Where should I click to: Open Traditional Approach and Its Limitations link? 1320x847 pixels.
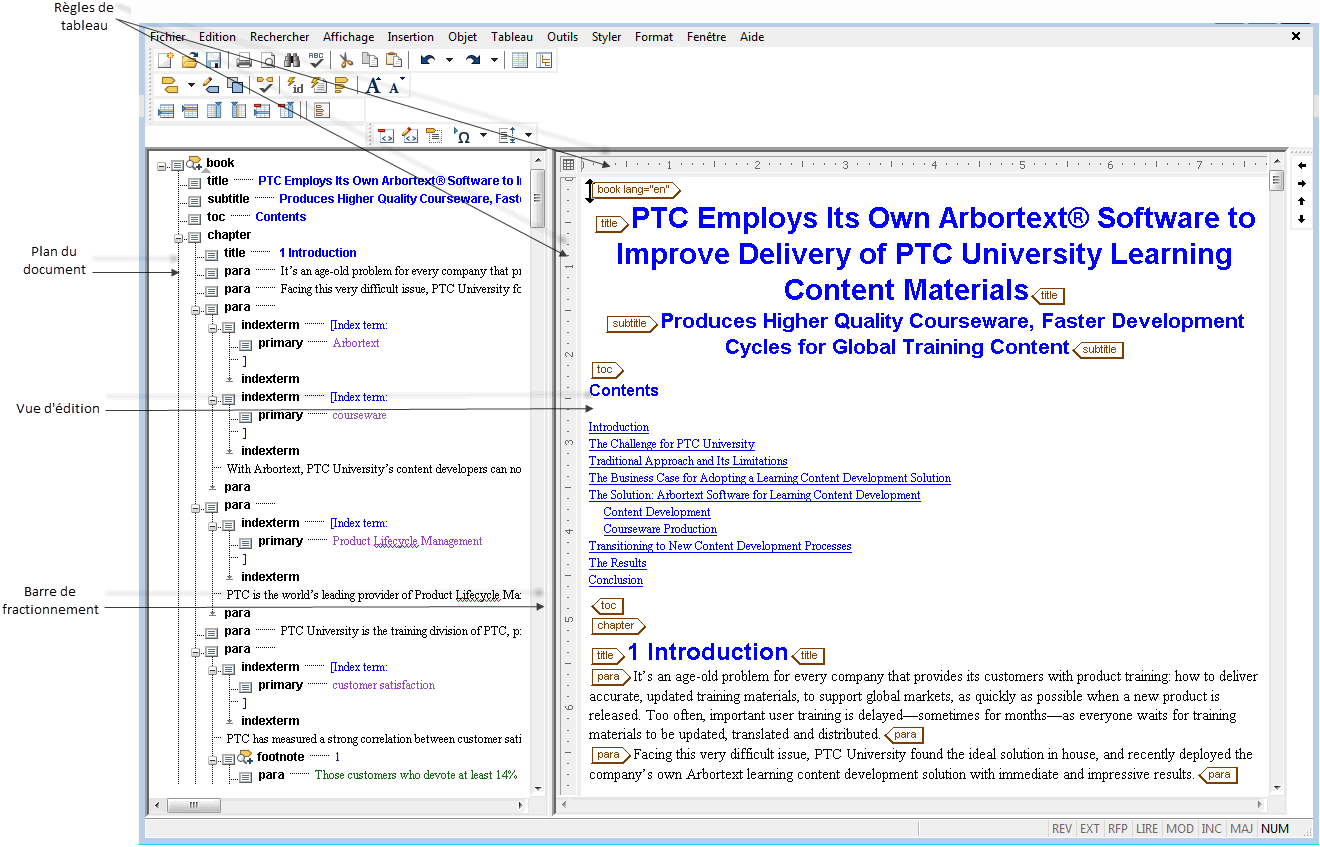coord(688,461)
